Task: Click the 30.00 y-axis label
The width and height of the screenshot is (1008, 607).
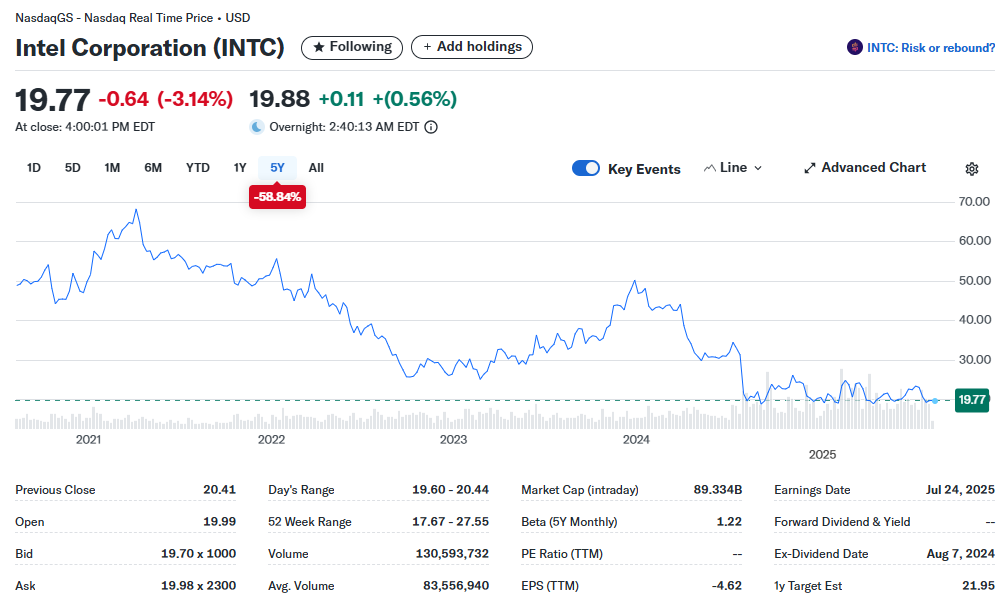Action: [974, 360]
